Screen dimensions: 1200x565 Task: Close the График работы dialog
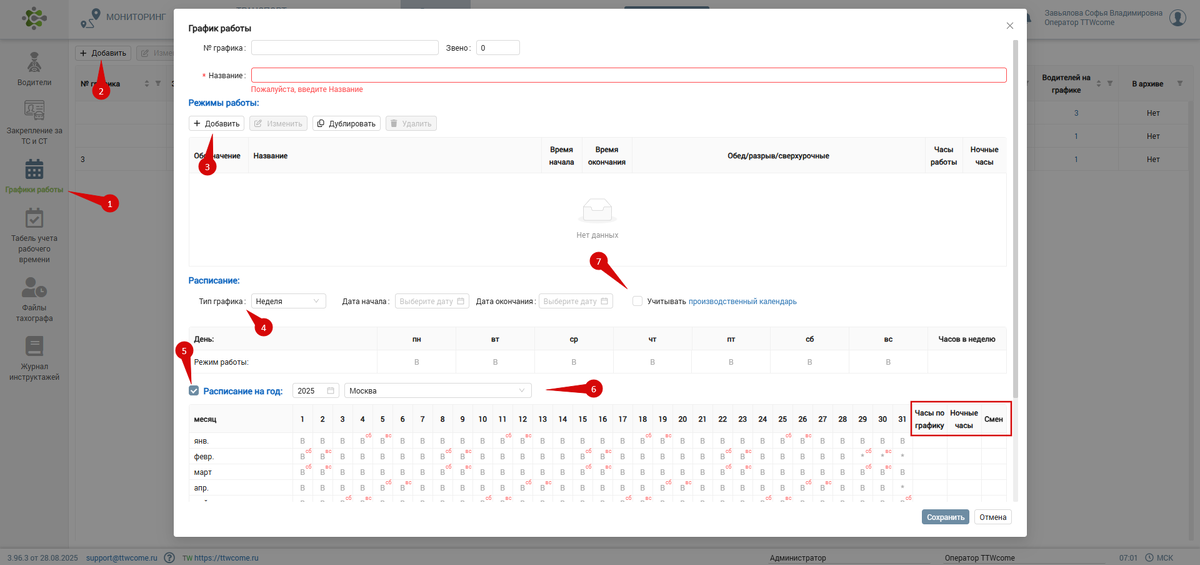click(x=1010, y=26)
